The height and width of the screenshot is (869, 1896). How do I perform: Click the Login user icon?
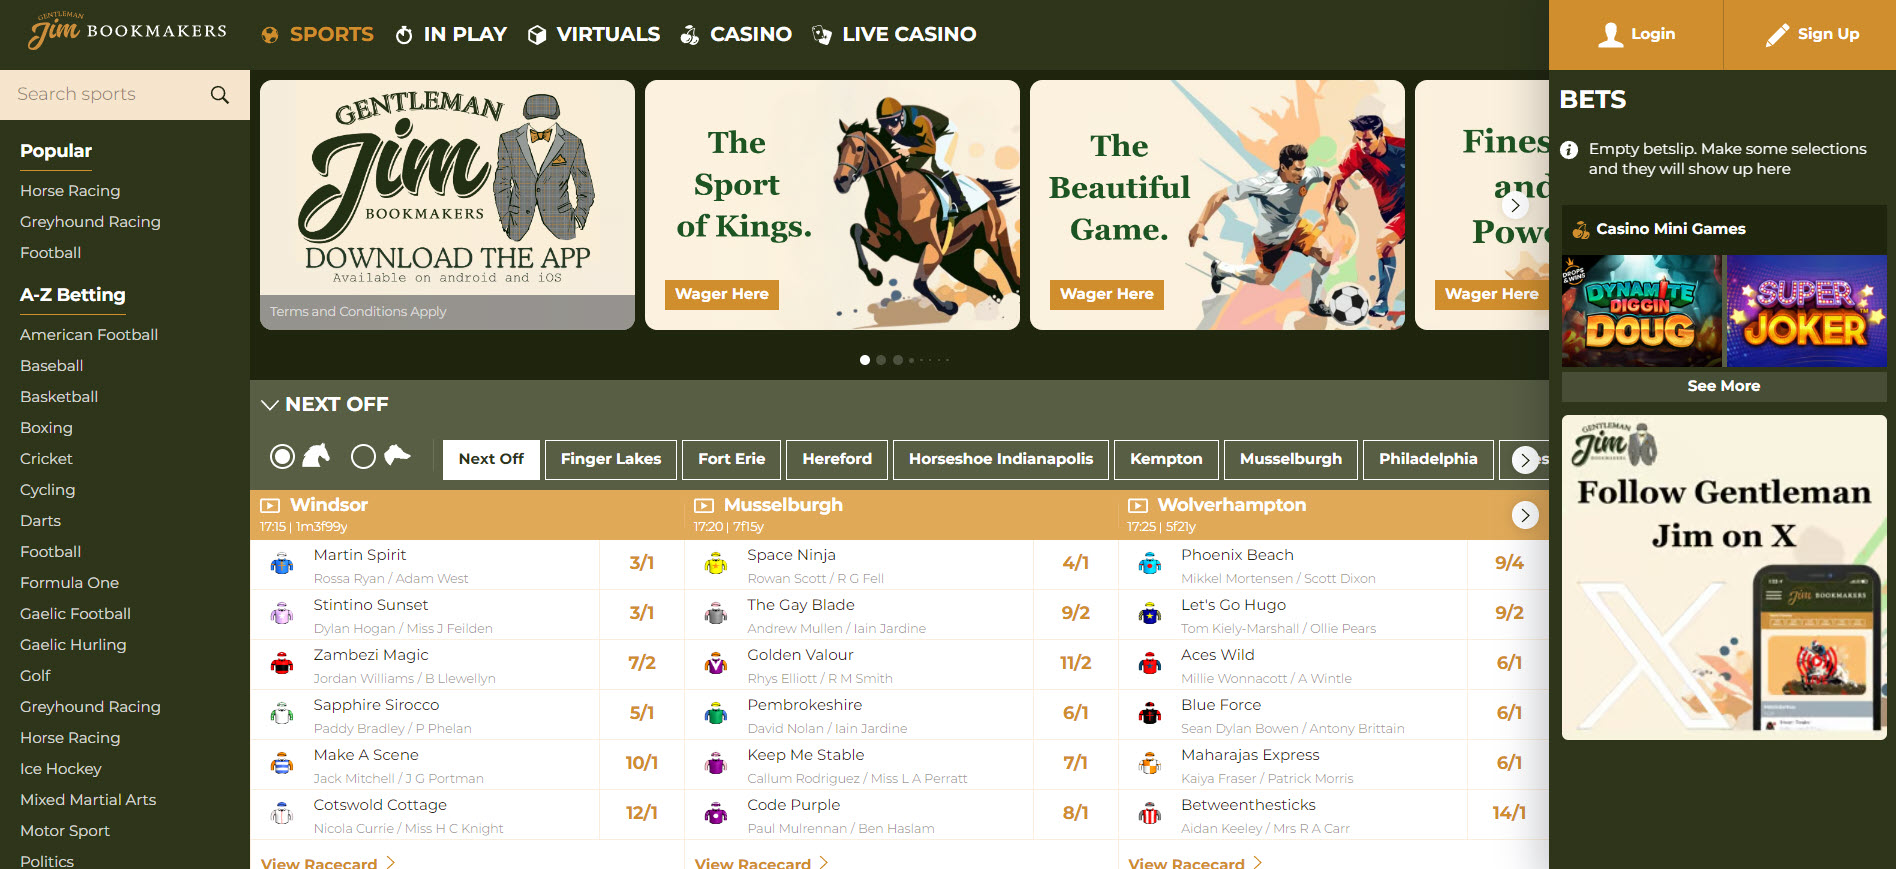[x=1610, y=34]
